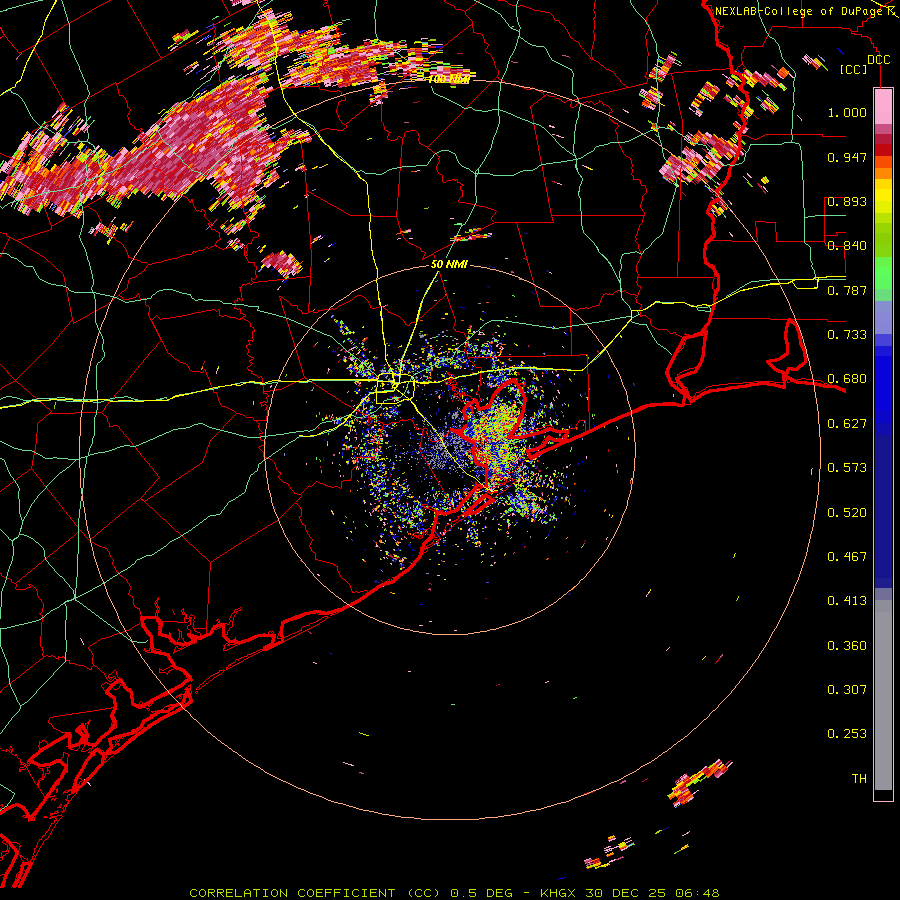Screen dimensions: 900x900
Task: Click the 0.307 scale value
Action: (x=847, y=690)
